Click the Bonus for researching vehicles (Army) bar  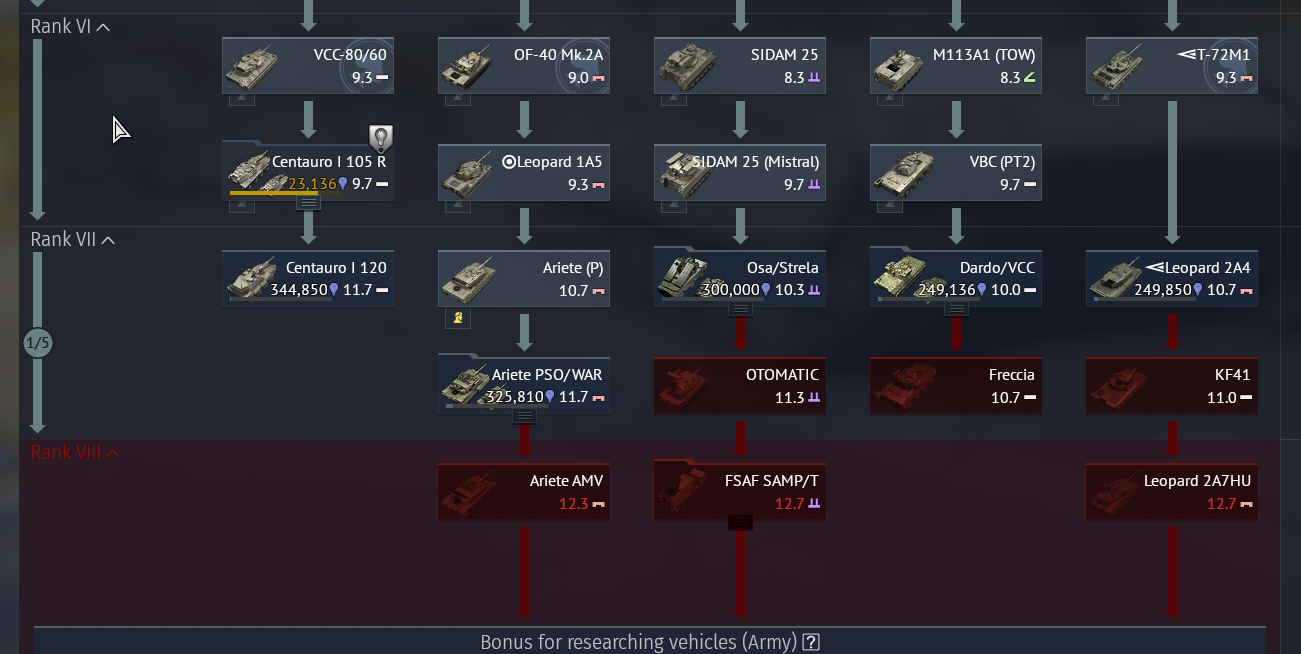(x=650, y=641)
